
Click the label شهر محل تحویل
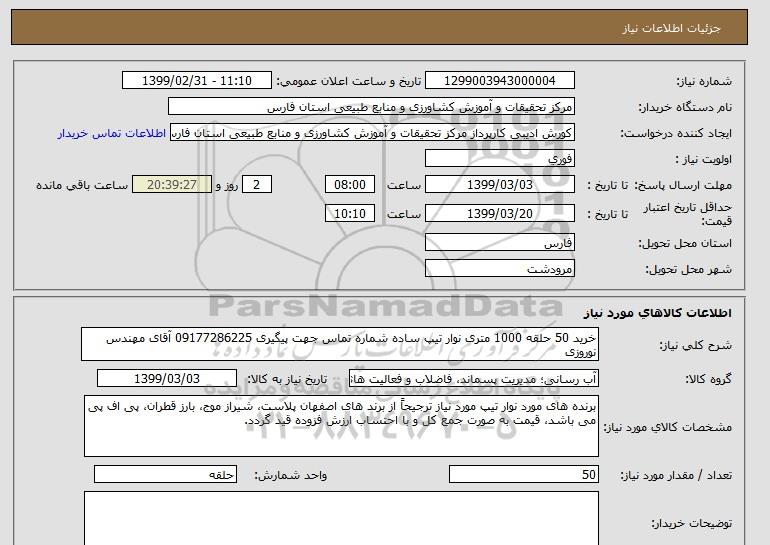tap(688, 270)
